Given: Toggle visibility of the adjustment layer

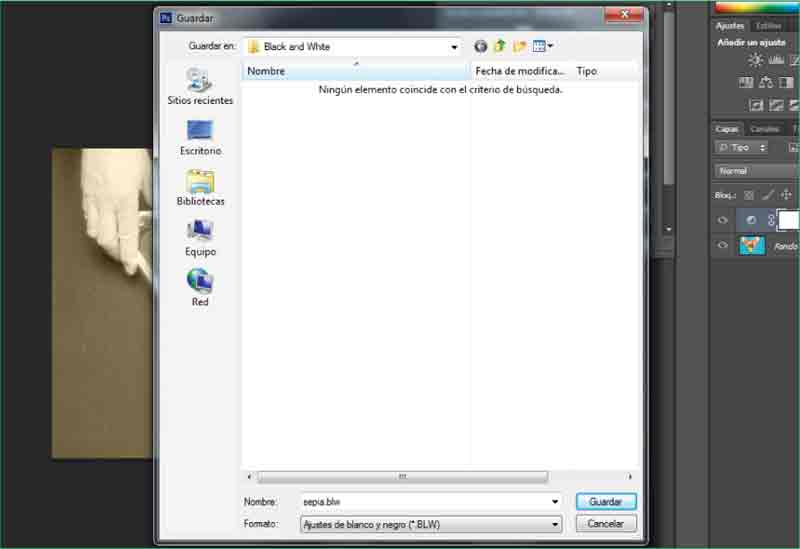Looking at the screenshot, I should click(723, 220).
